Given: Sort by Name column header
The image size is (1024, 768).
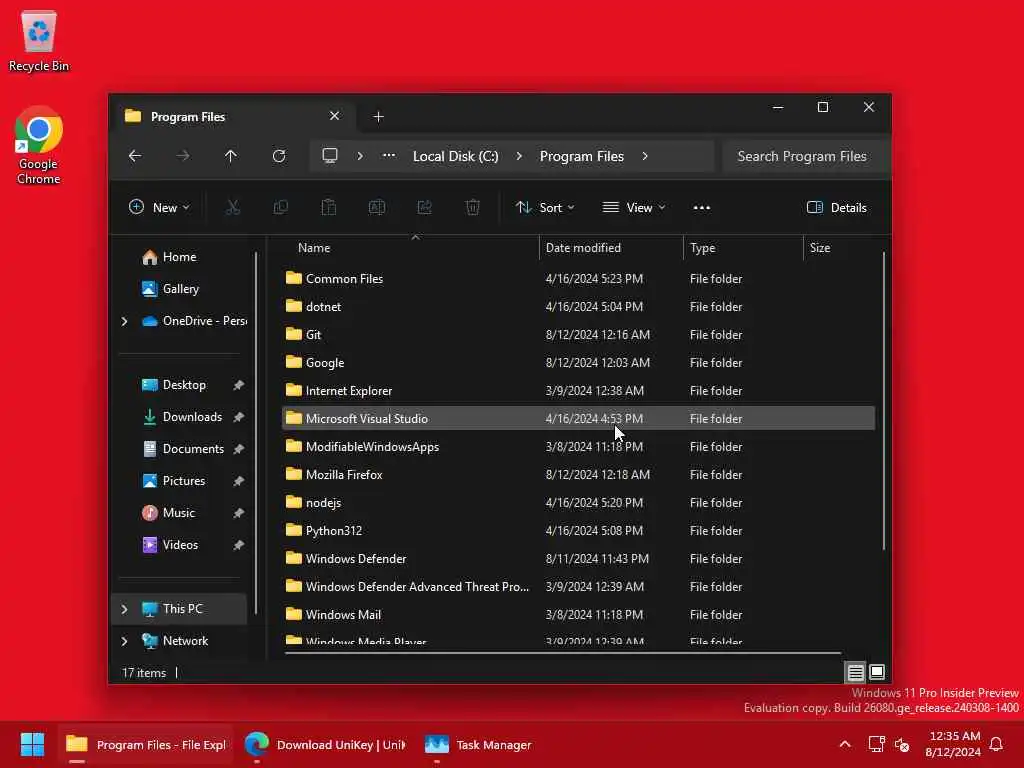Looking at the screenshot, I should 313,248.
